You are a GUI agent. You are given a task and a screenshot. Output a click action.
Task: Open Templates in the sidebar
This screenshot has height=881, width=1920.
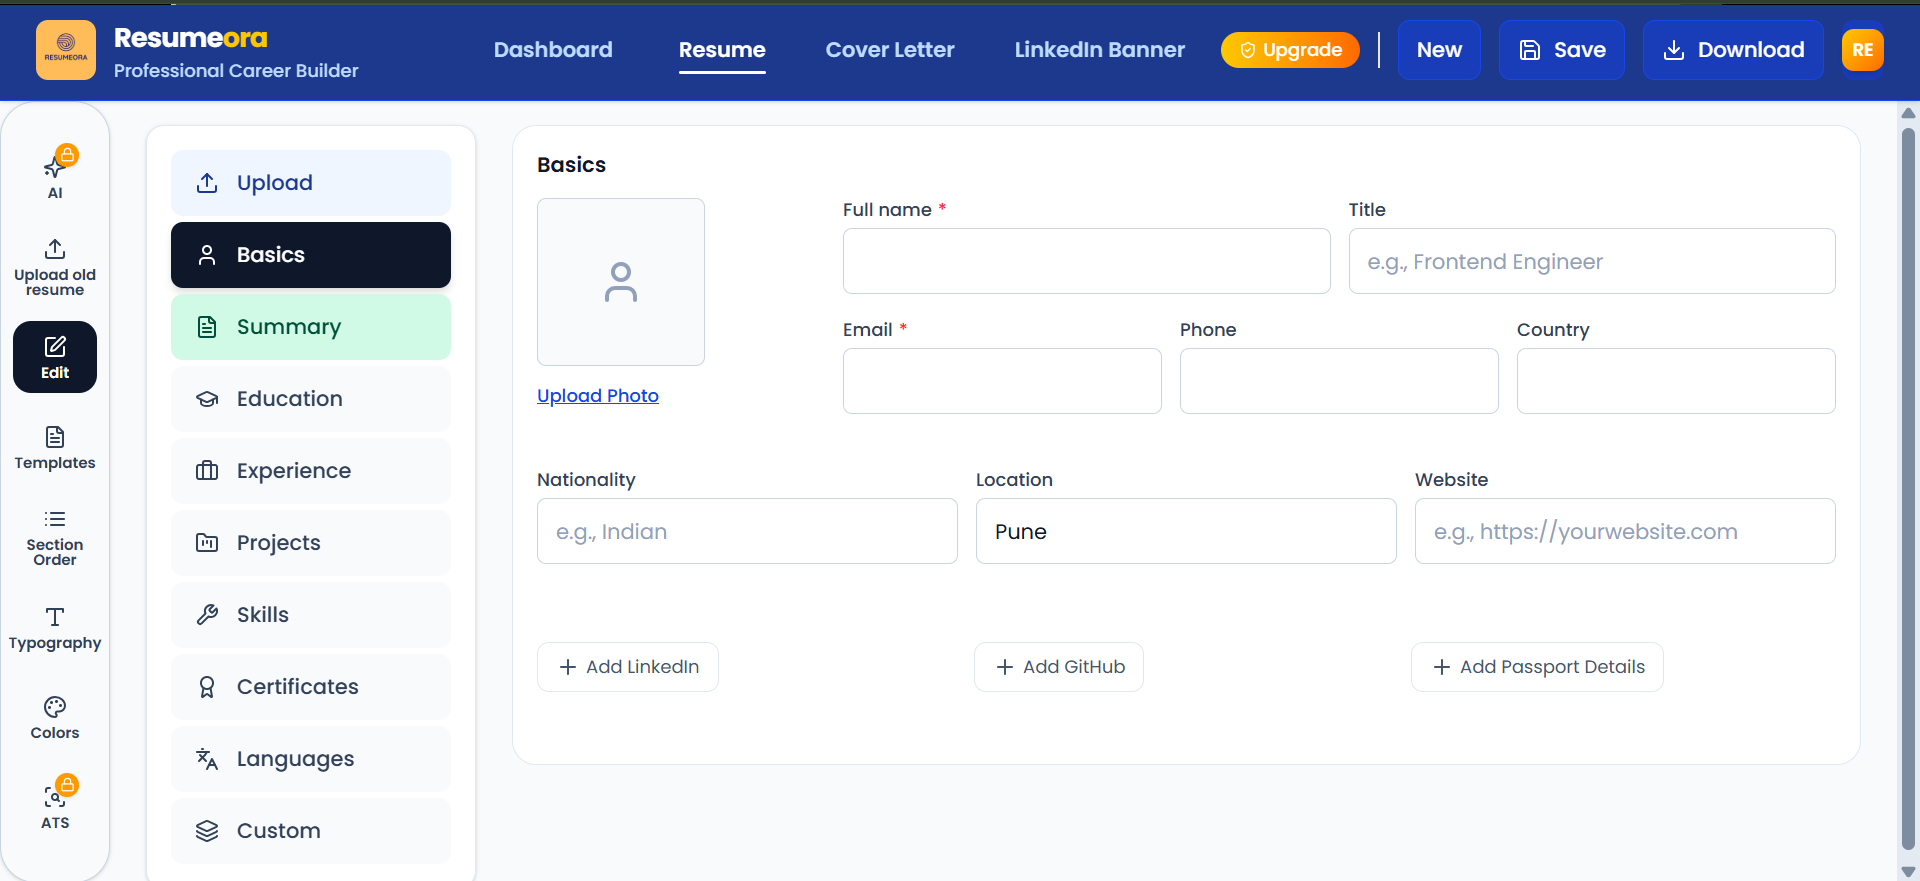coord(55,448)
